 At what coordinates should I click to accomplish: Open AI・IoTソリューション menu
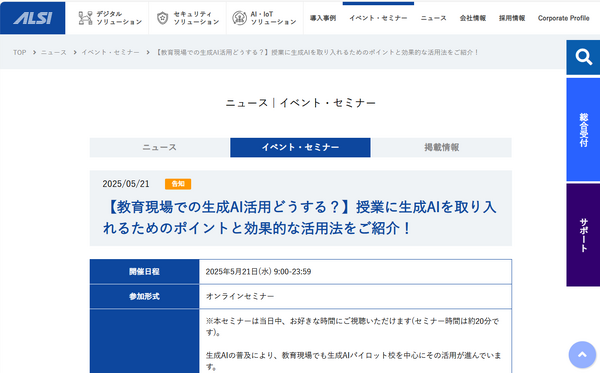265,18
